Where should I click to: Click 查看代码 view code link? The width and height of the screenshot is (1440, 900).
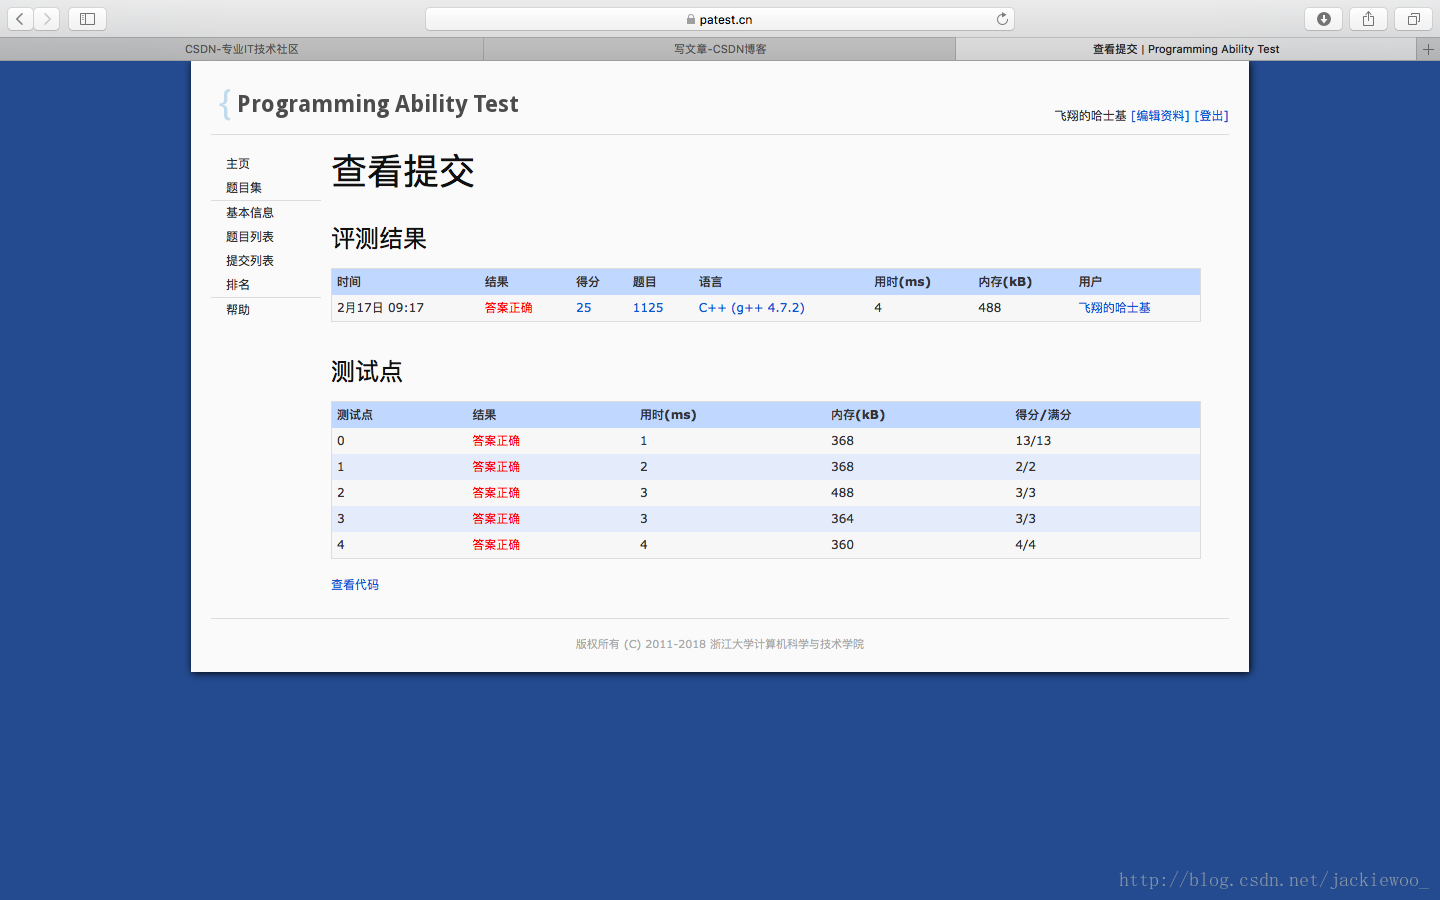point(355,585)
